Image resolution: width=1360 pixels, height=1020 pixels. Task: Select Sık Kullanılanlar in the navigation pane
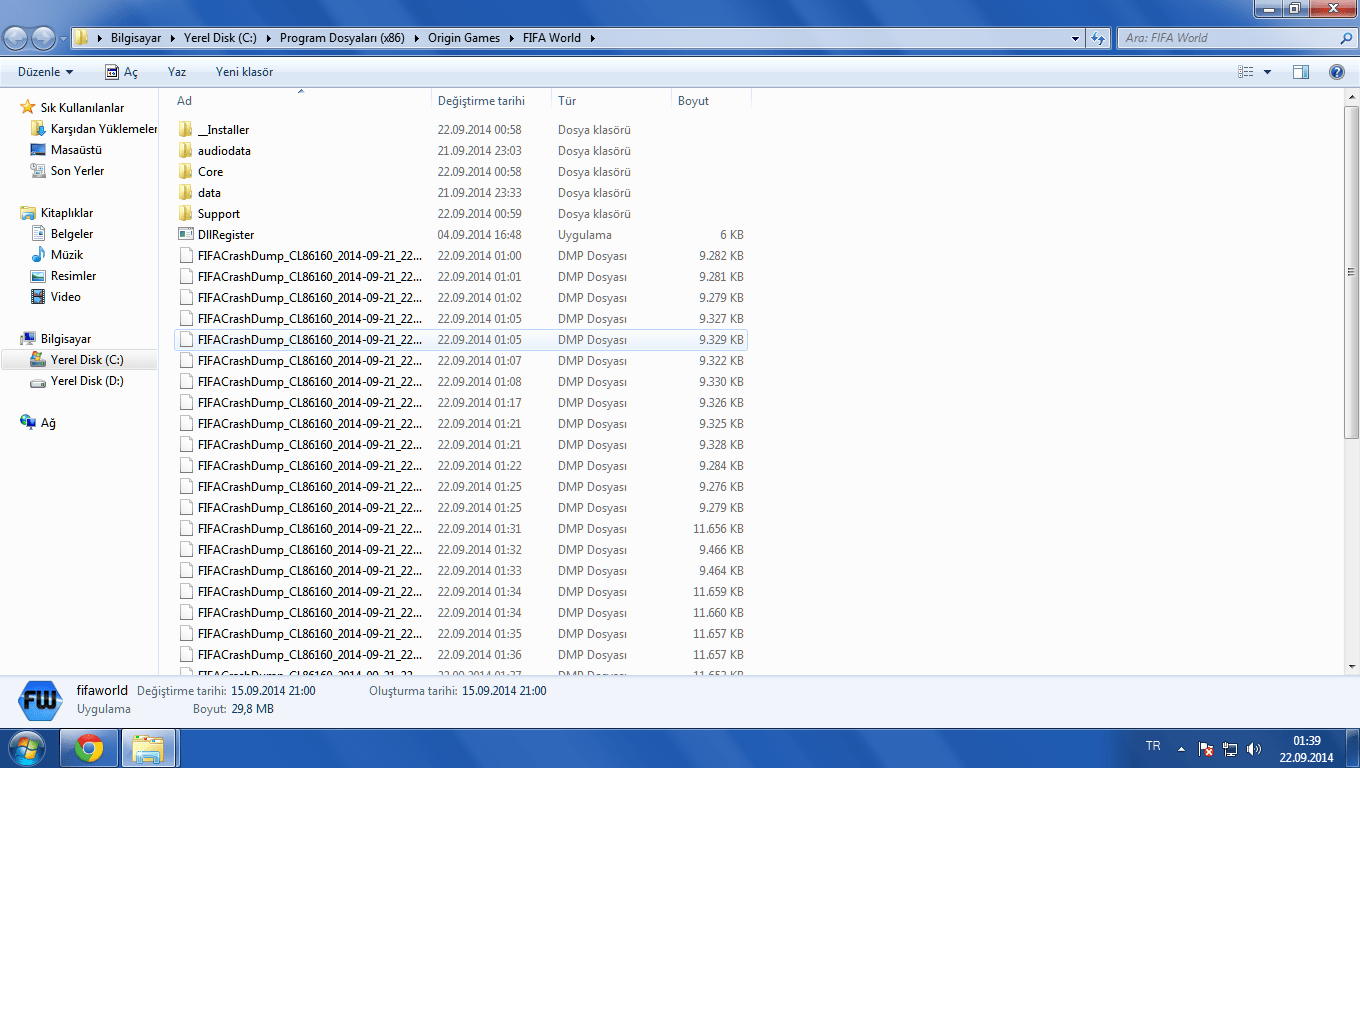pos(82,108)
